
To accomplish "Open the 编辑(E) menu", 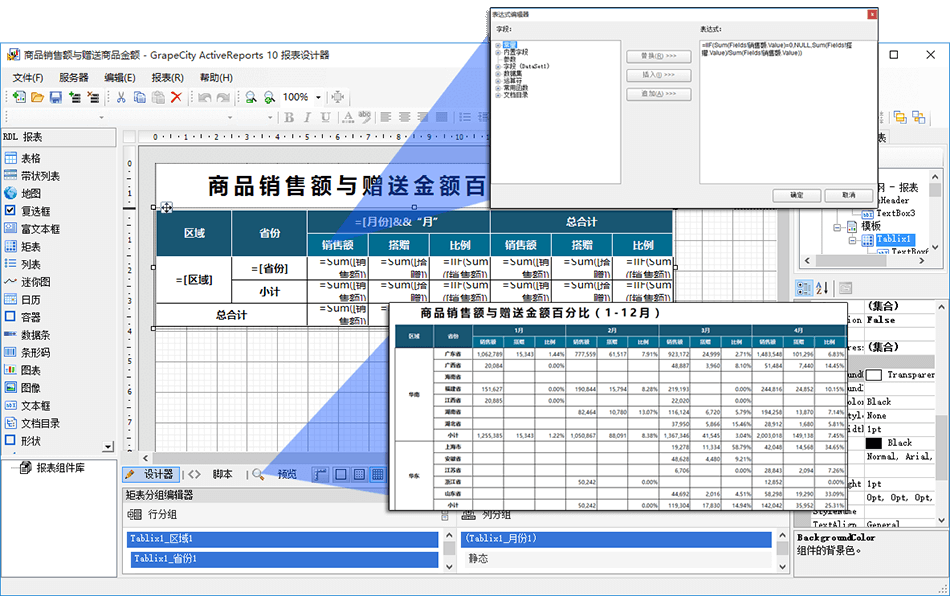I will tap(119, 78).
